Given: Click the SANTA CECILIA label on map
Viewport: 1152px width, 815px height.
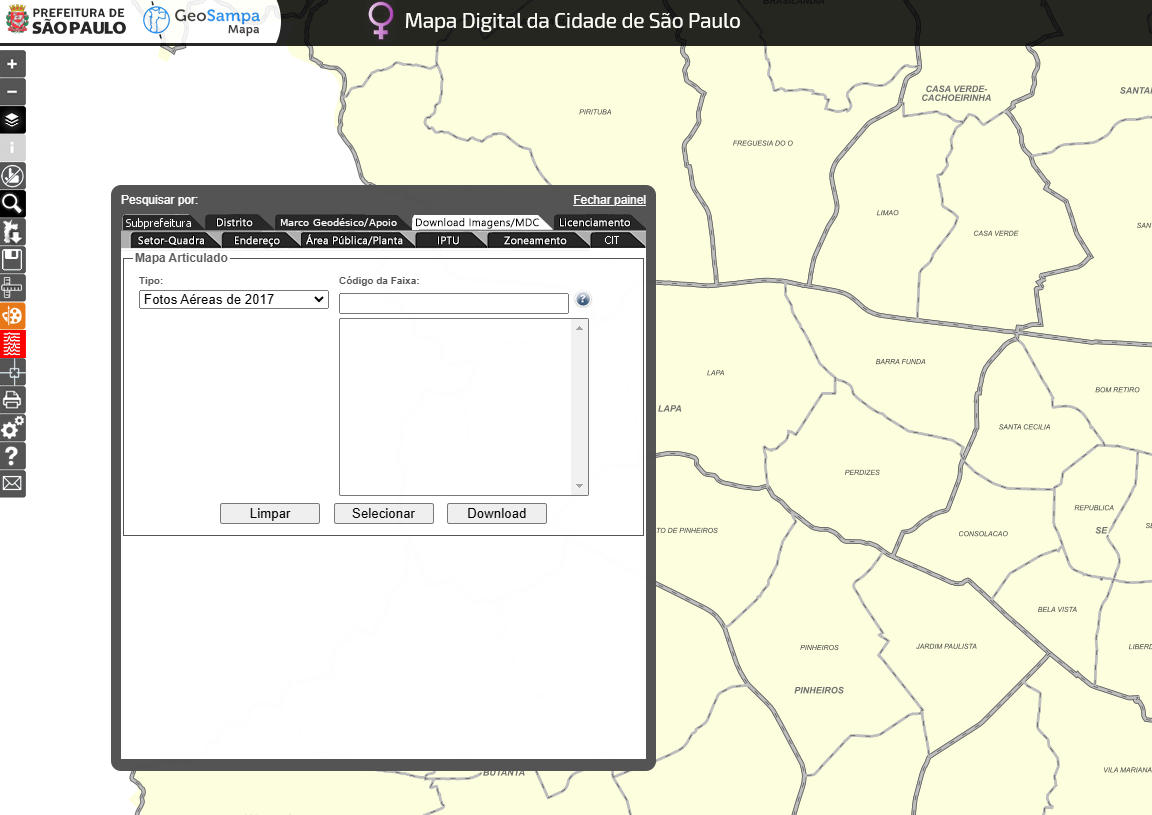Looking at the screenshot, I should pyautogui.click(x=1024, y=427).
